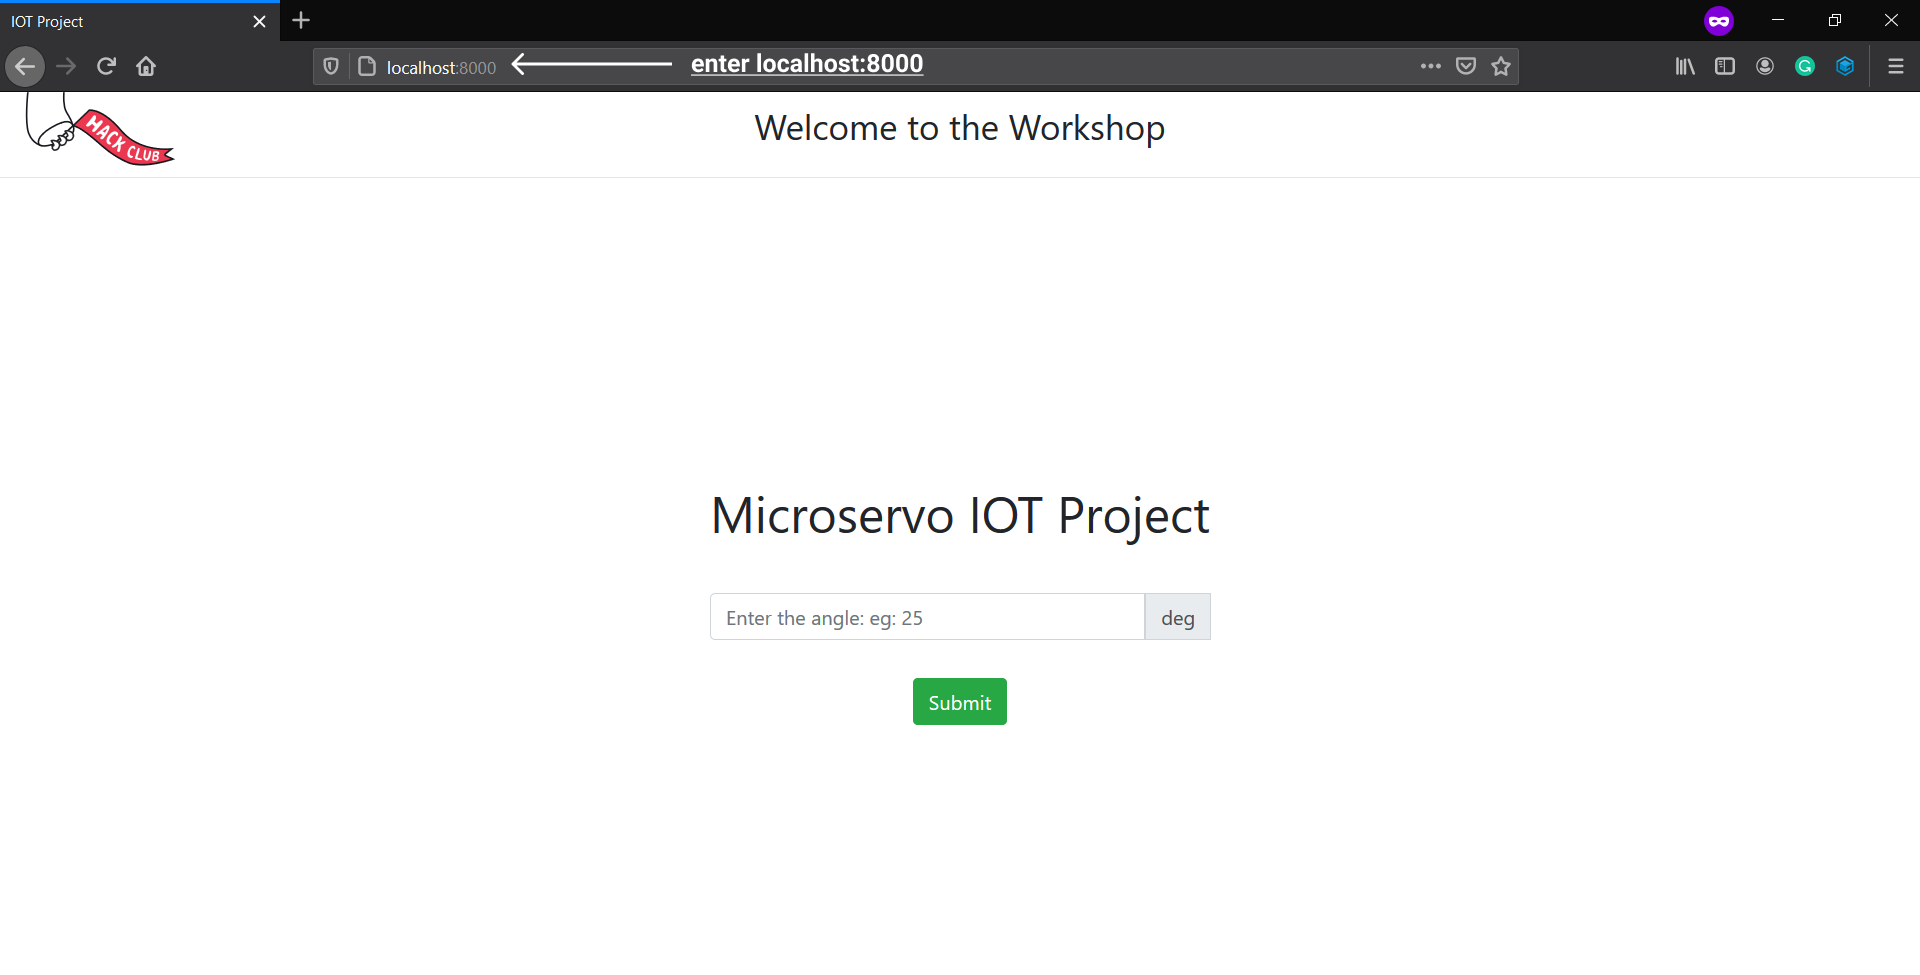The image size is (1920, 975).
Task: Click the blue cube extension icon
Action: pos(1845,66)
